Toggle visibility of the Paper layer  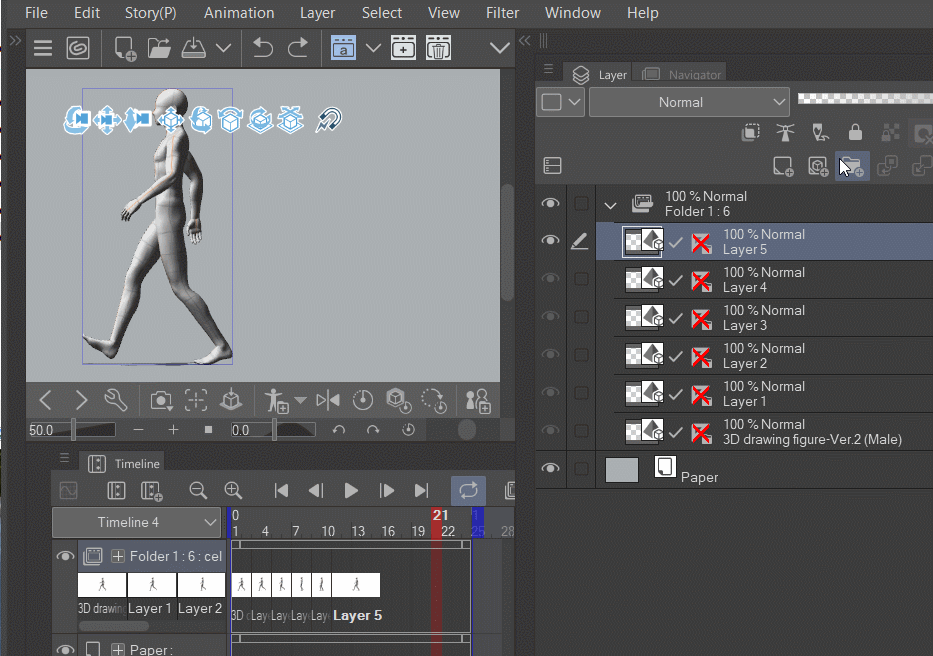tap(550, 468)
